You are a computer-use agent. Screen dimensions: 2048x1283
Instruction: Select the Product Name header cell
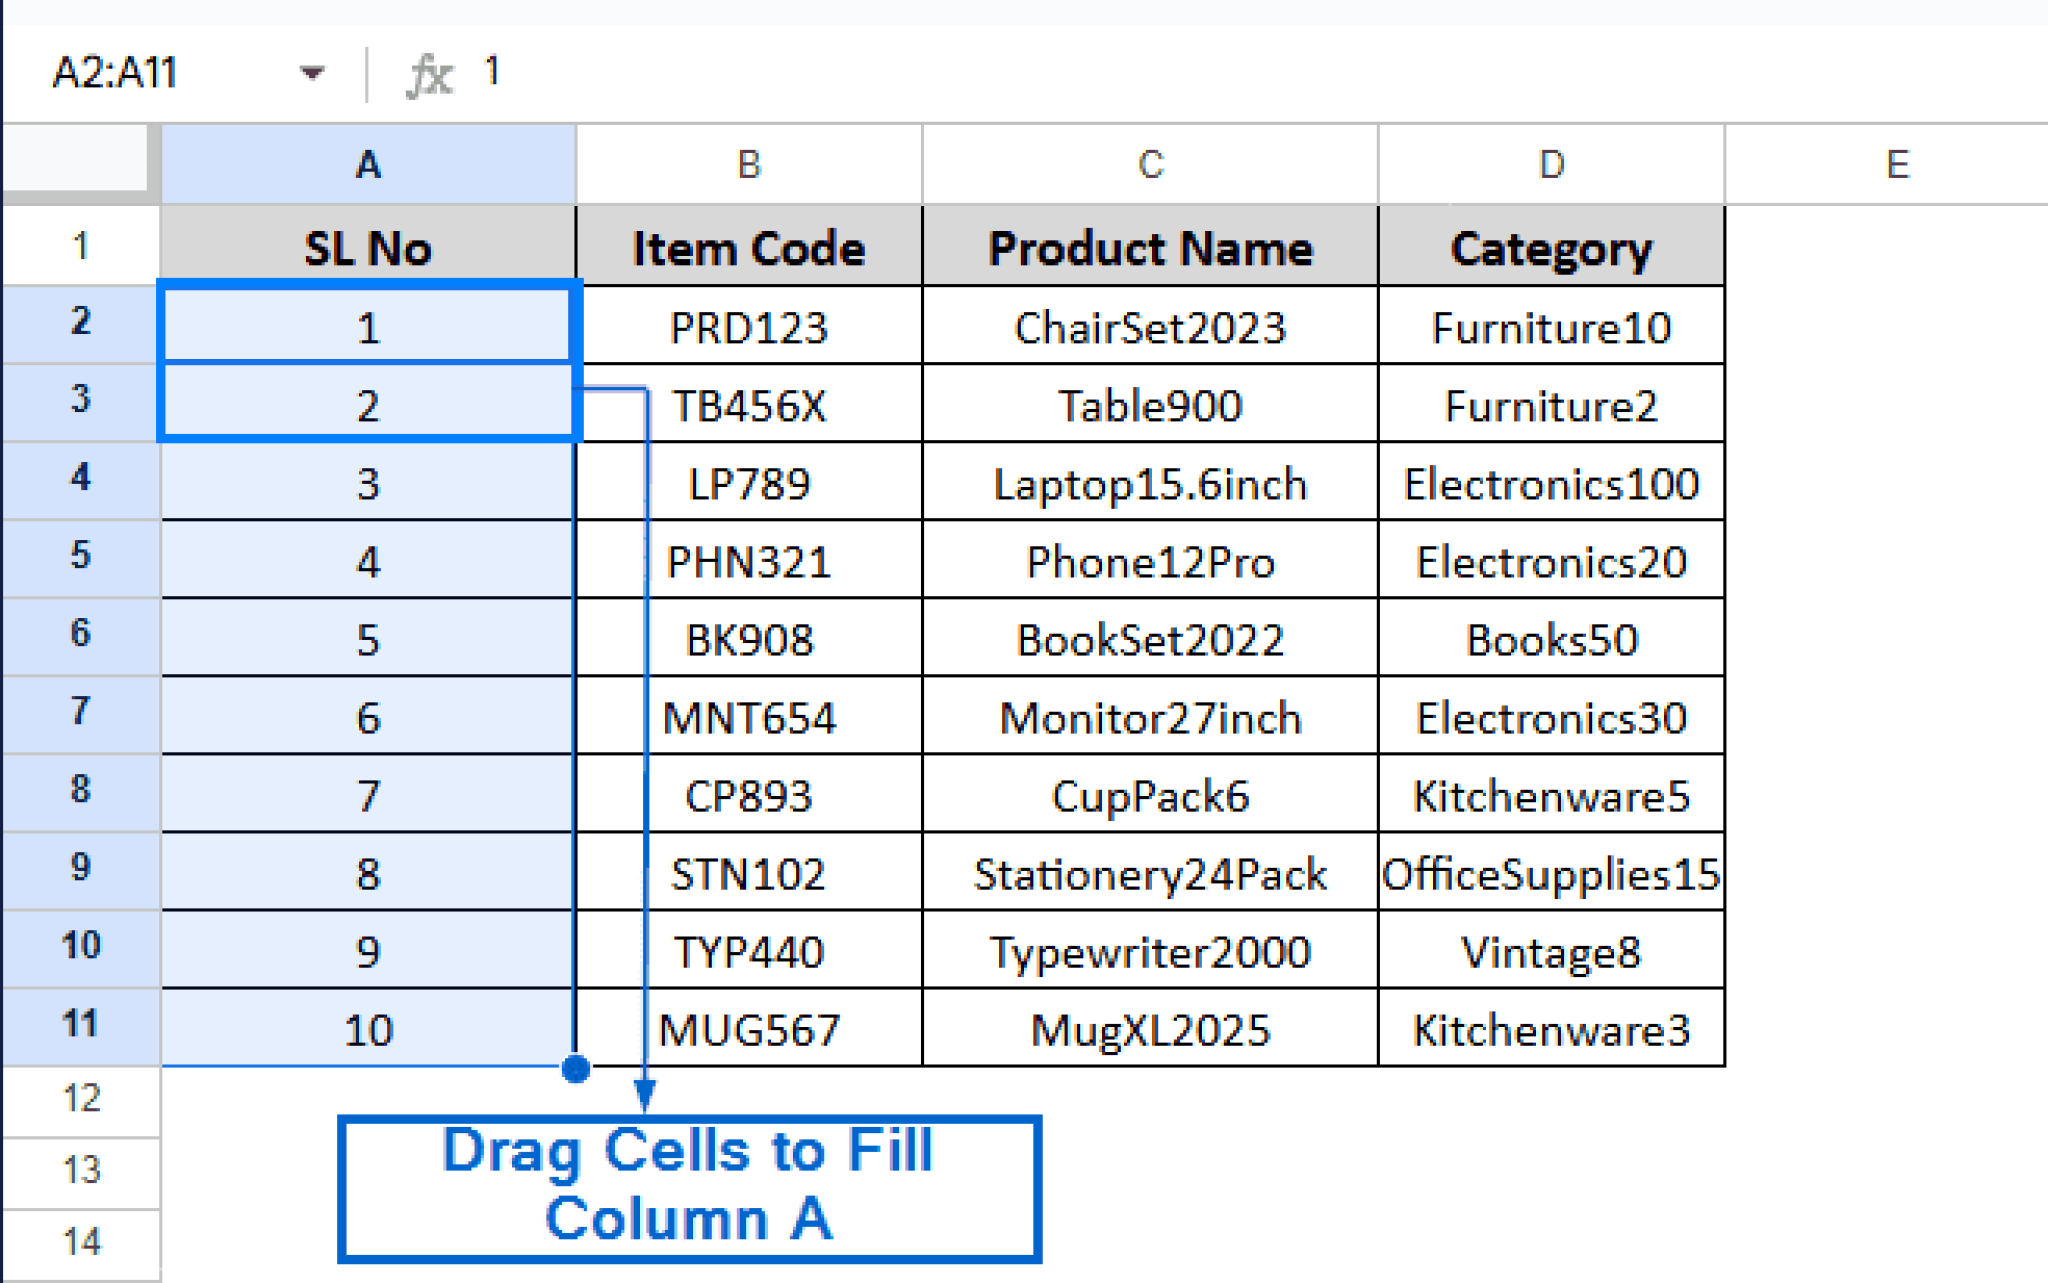pos(1148,247)
